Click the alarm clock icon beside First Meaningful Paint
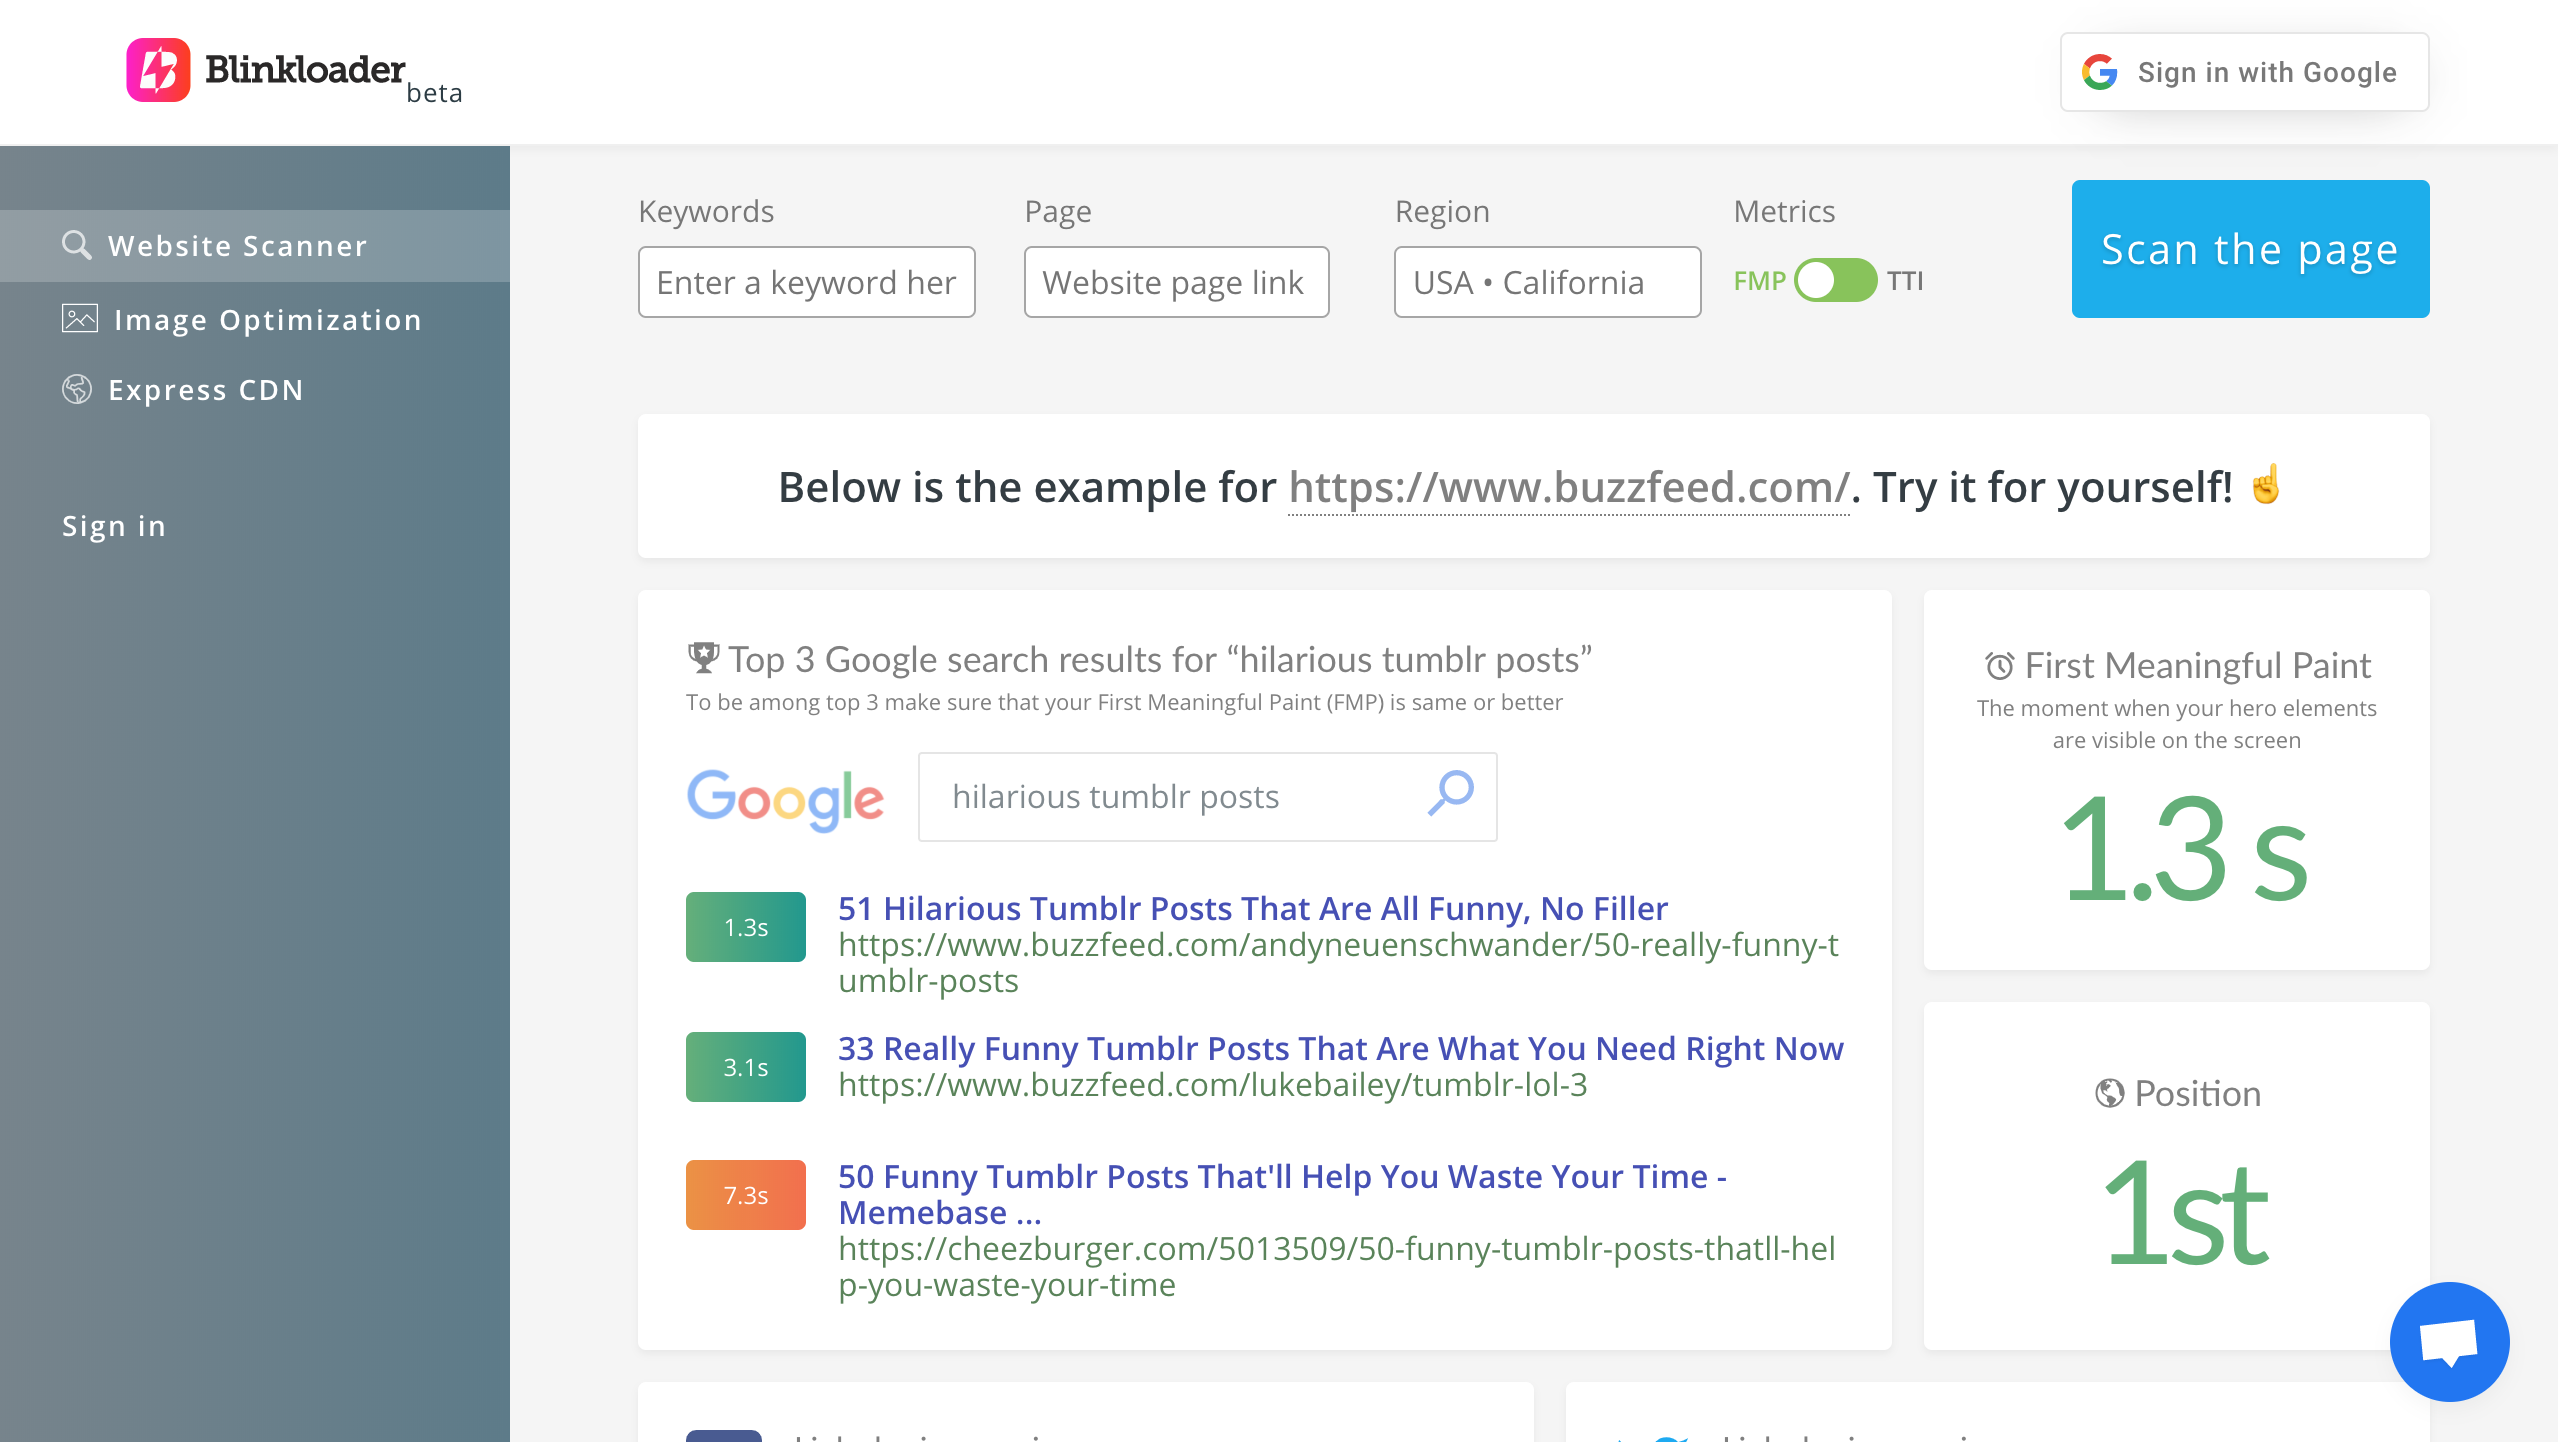The height and width of the screenshot is (1442, 2558). point(1999,666)
